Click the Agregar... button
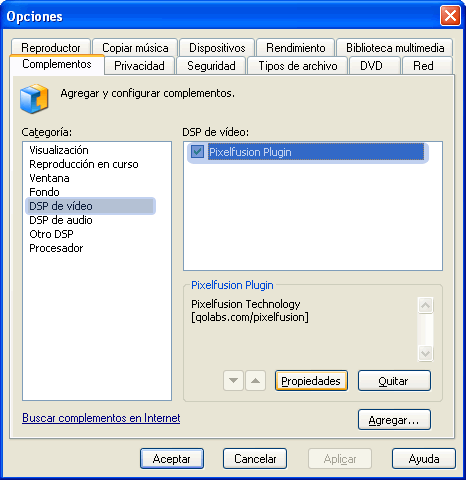Image resolution: width=466 pixels, height=480 pixels. (x=394, y=420)
